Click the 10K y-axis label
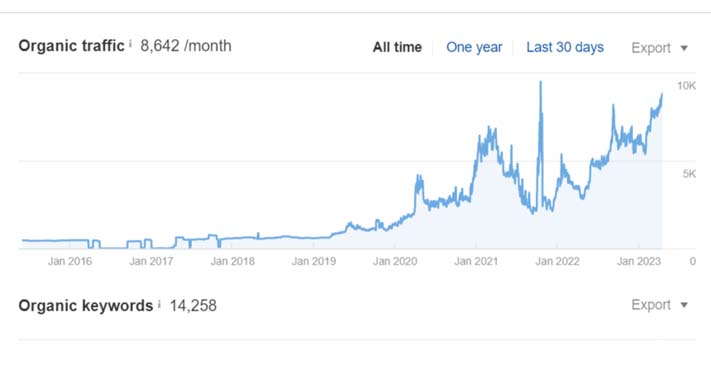This screenshot has height=377, width=711. [x=686, y=86]
